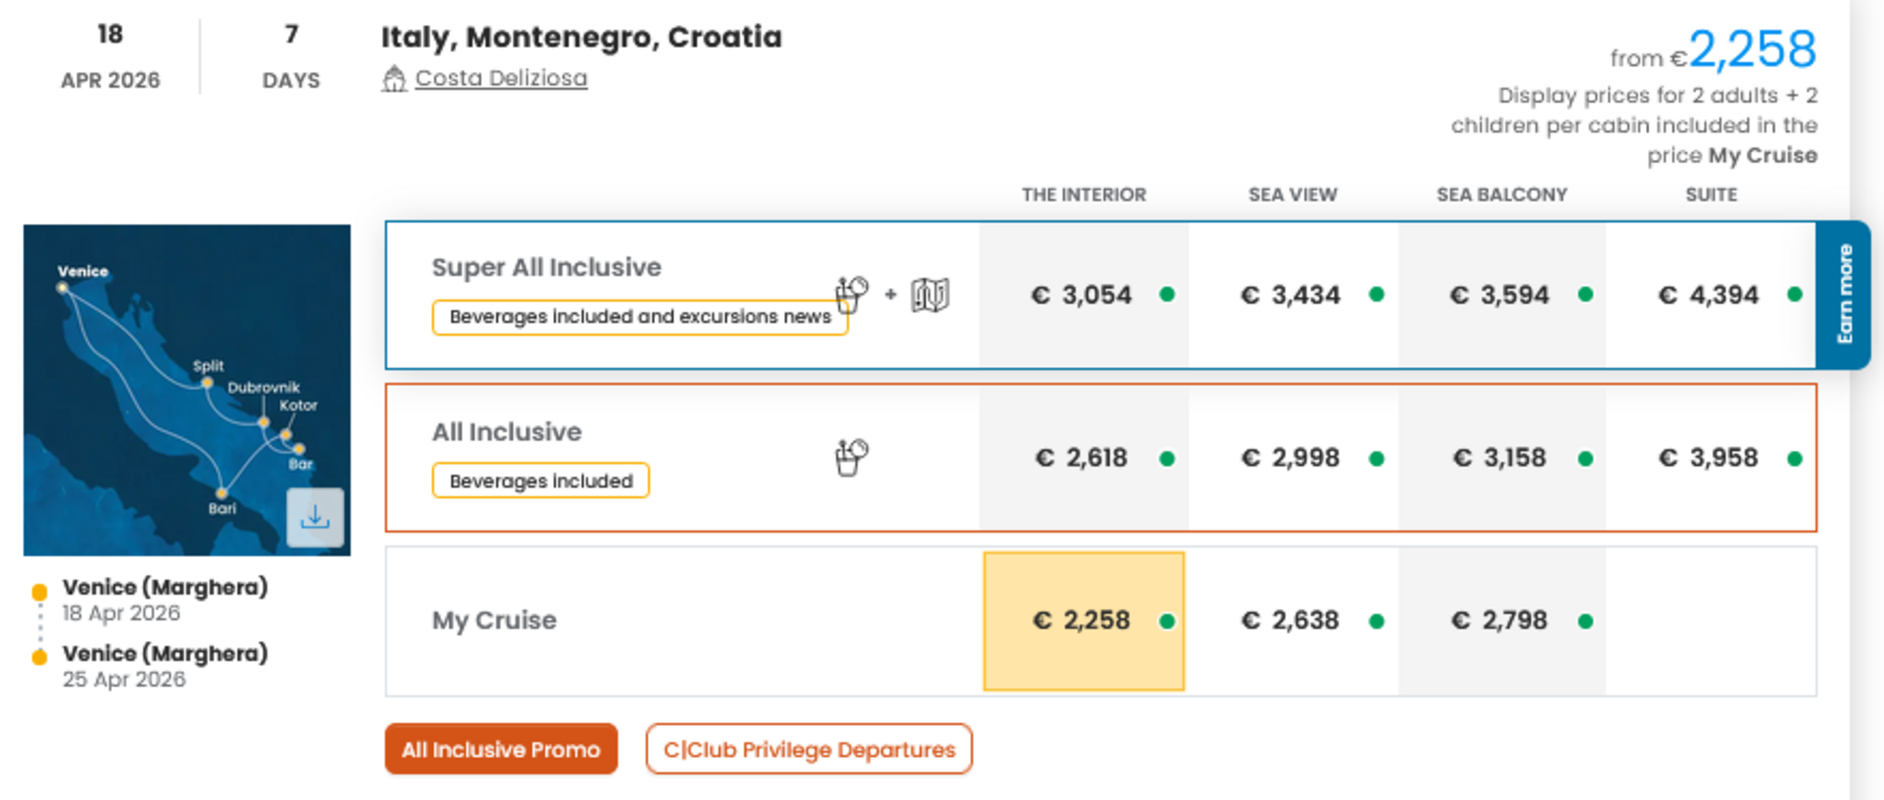
Task: Click the Beverages included badge
Action: click(541, 481)
